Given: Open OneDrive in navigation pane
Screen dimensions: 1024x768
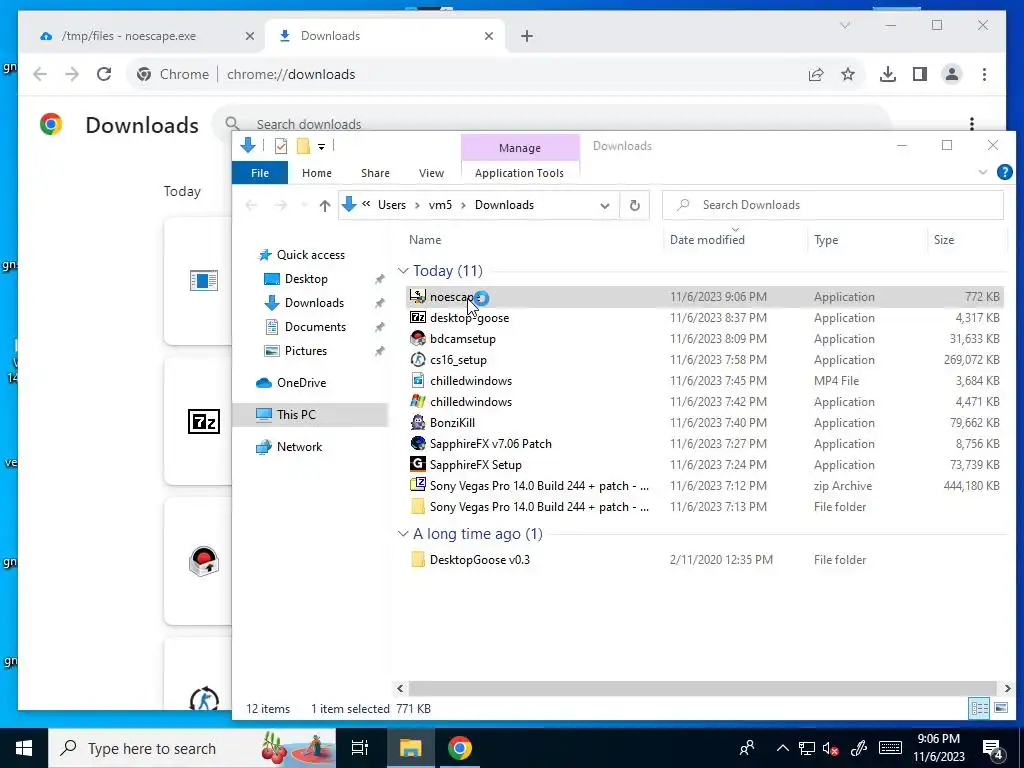Looking at the screenshot, I should click(x=300, y=383).
